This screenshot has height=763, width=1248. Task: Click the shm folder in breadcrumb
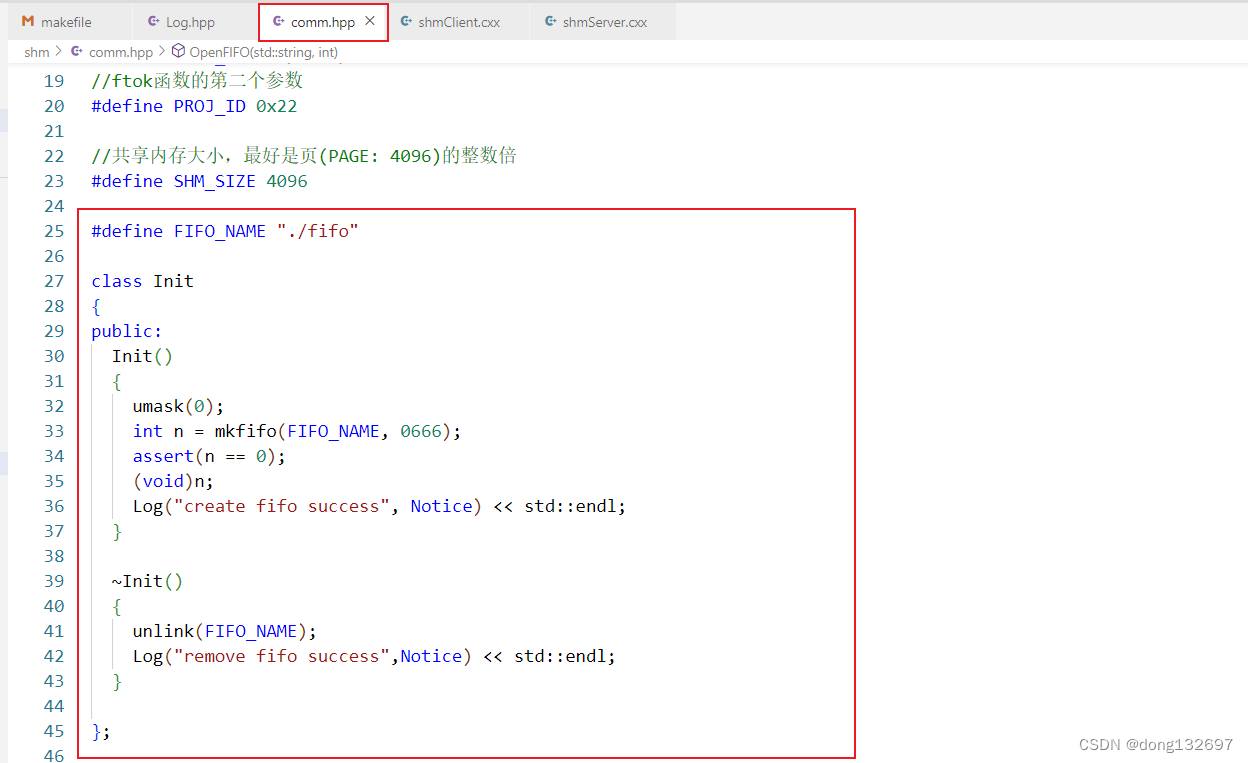tap(37, 52)
